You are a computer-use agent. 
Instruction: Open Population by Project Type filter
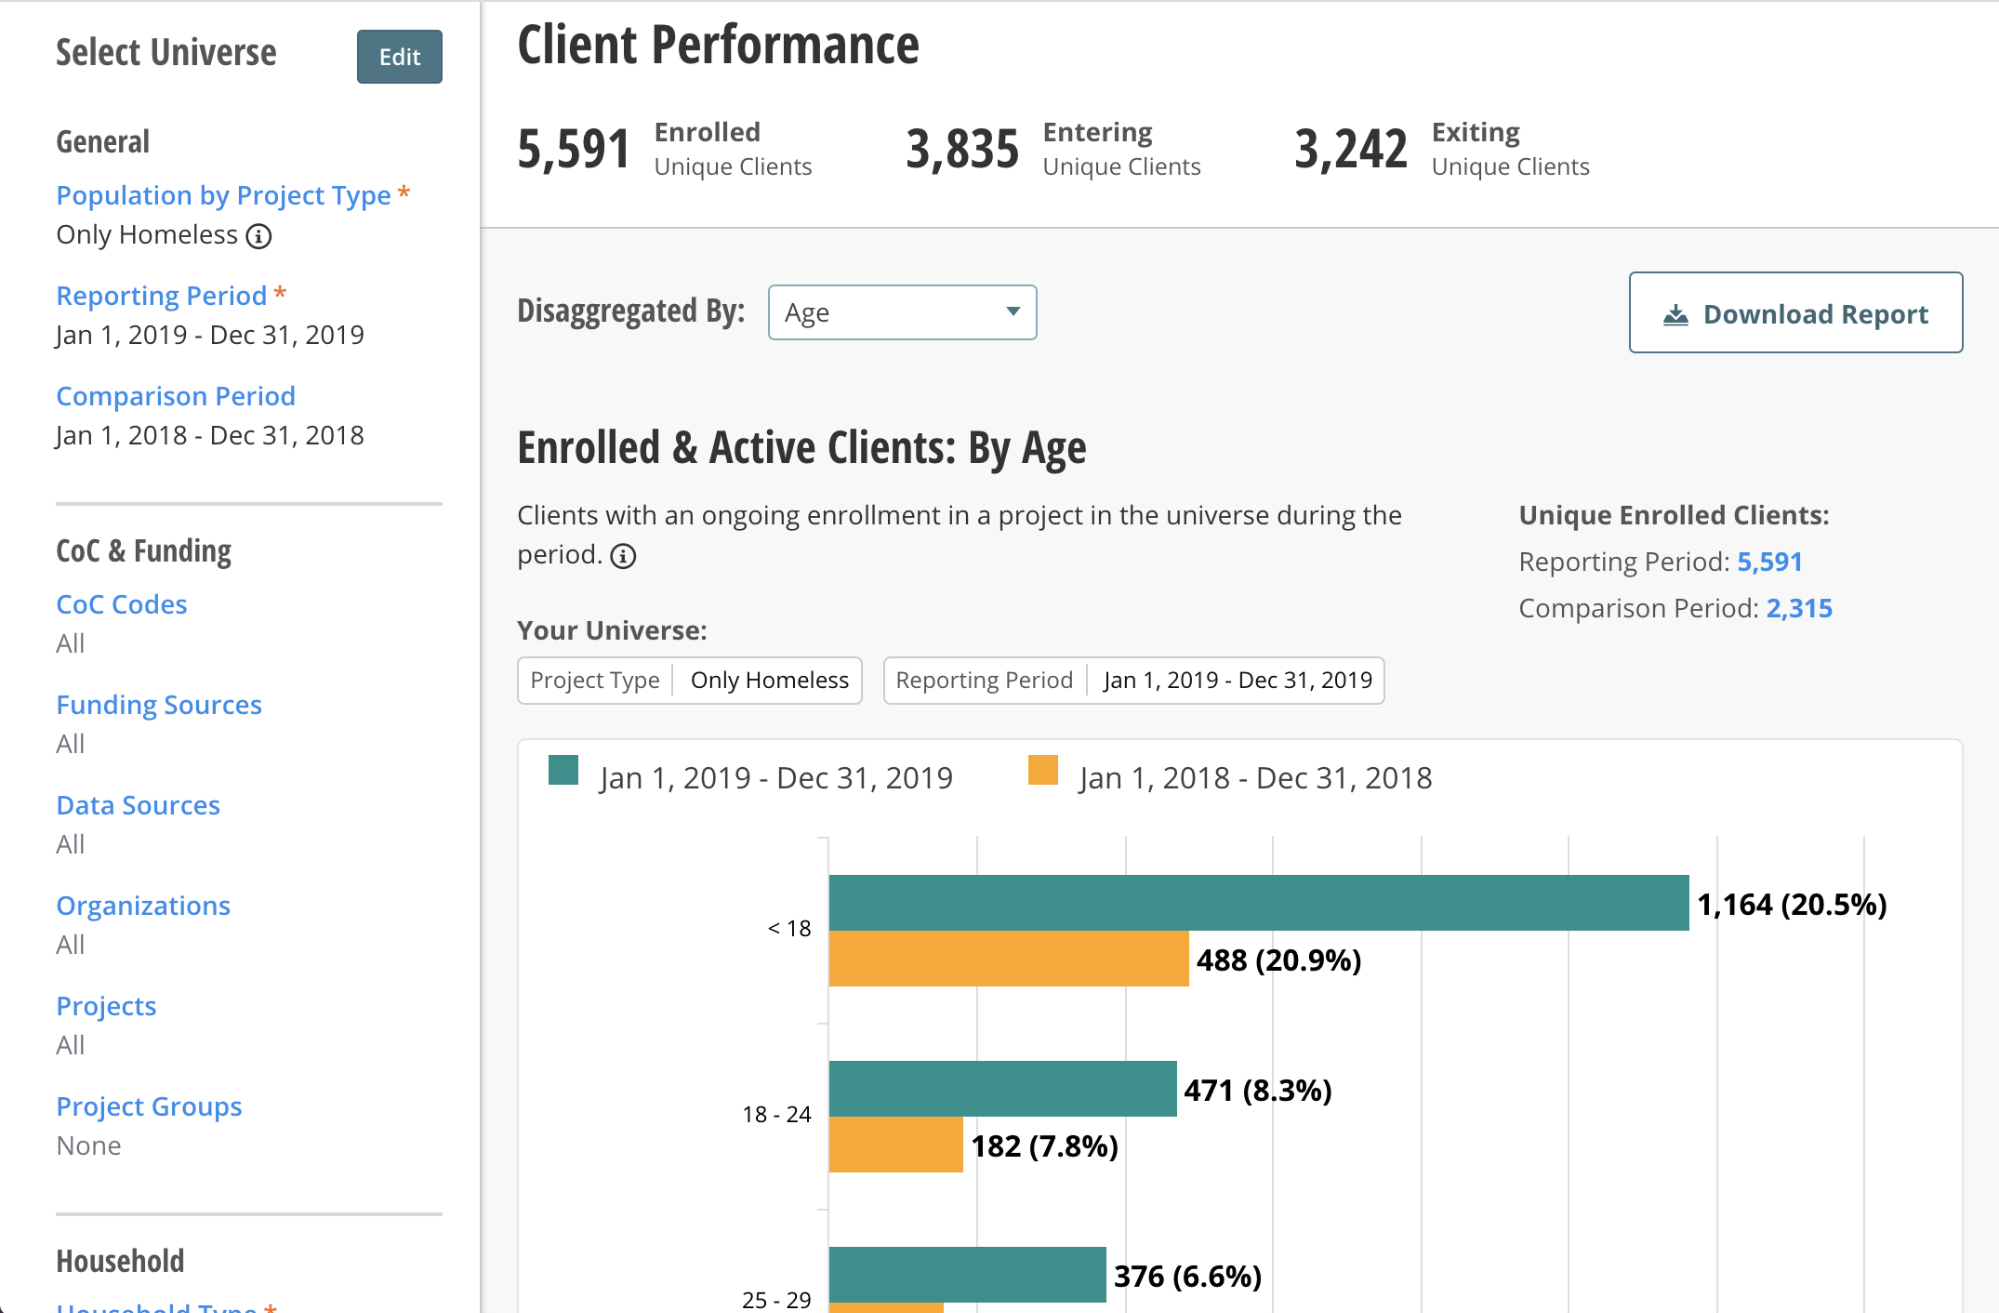point(223,195)
